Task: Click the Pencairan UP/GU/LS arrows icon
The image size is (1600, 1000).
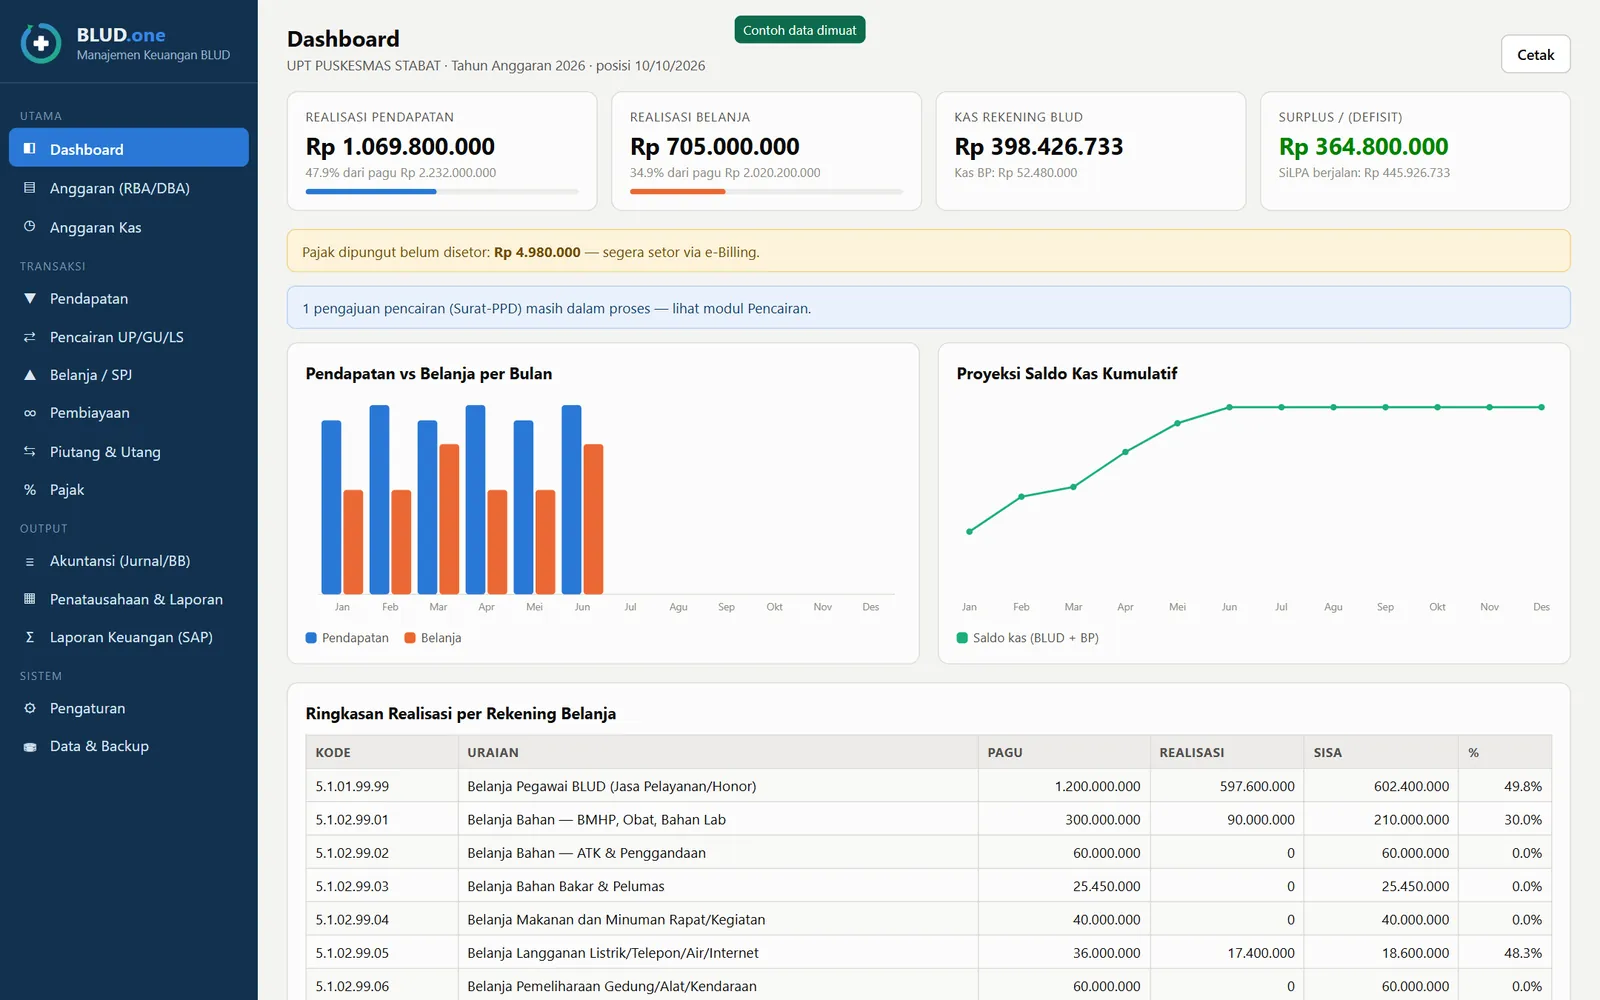Action: point(30,337)
